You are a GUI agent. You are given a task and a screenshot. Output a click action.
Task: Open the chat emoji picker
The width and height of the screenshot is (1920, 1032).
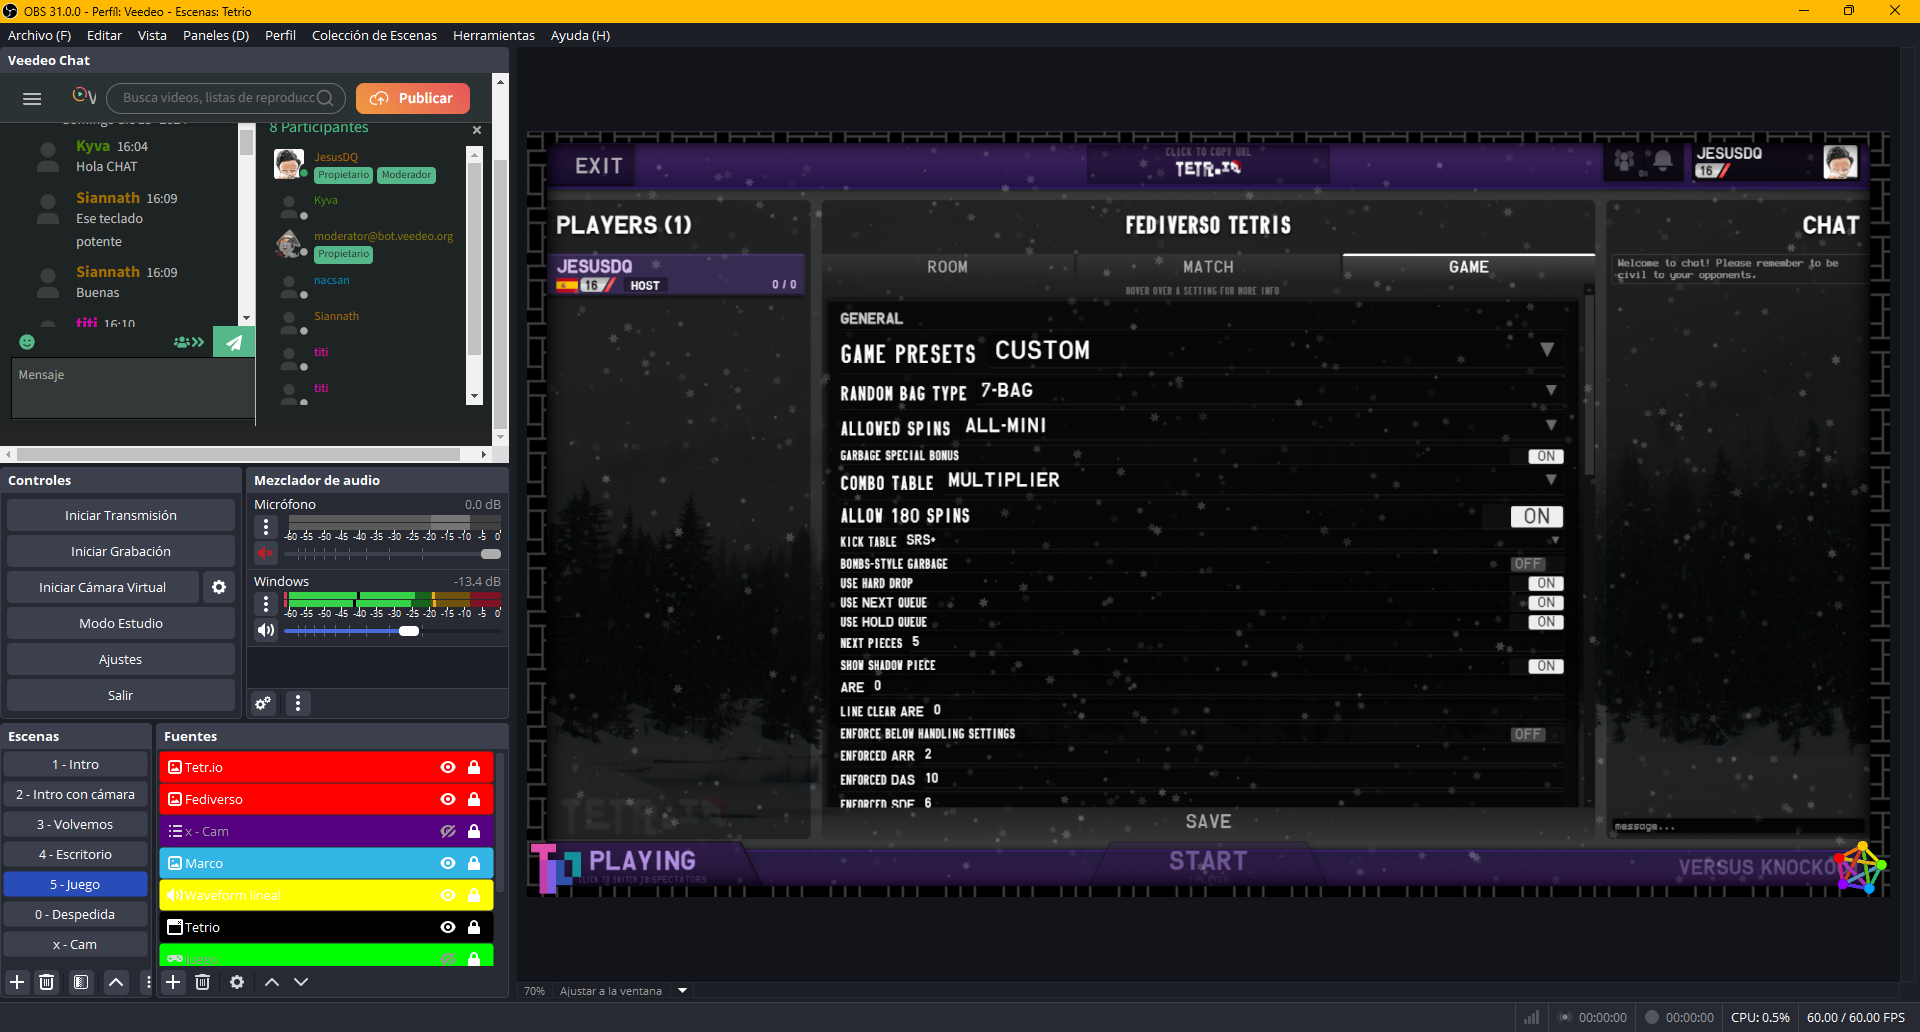pos(27,342)
